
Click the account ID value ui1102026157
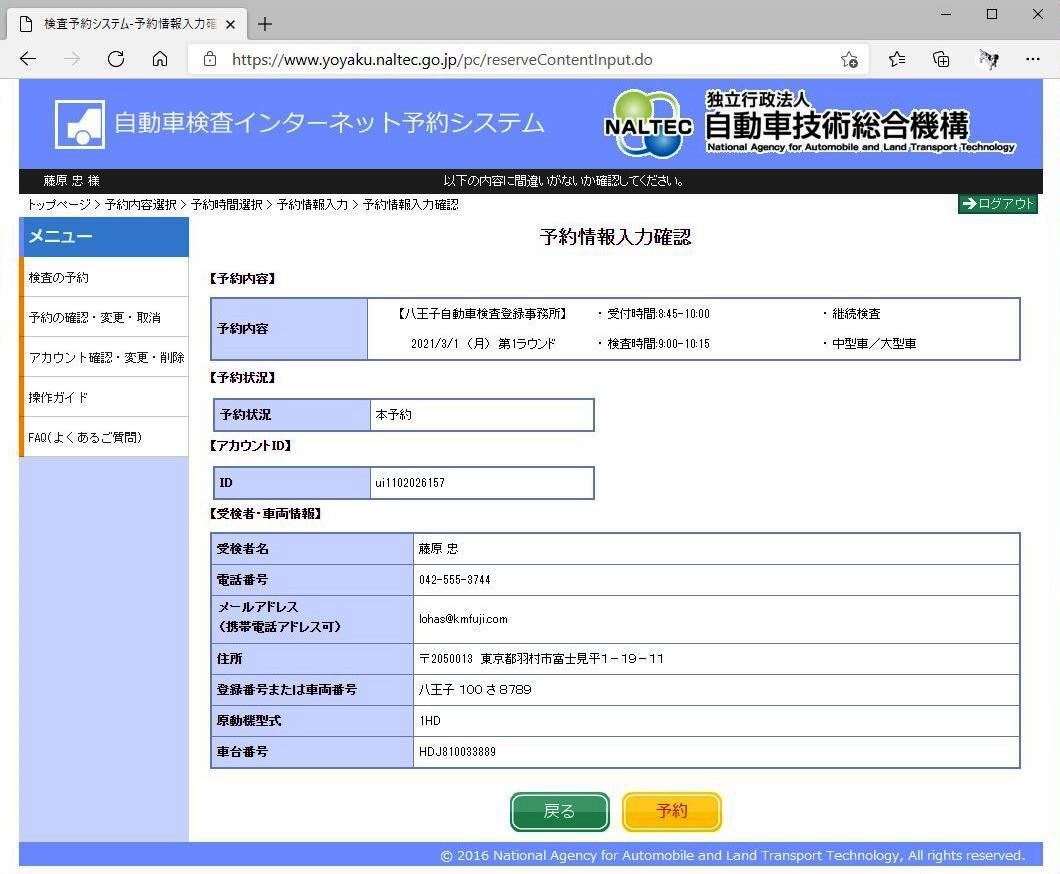(410, 483)
